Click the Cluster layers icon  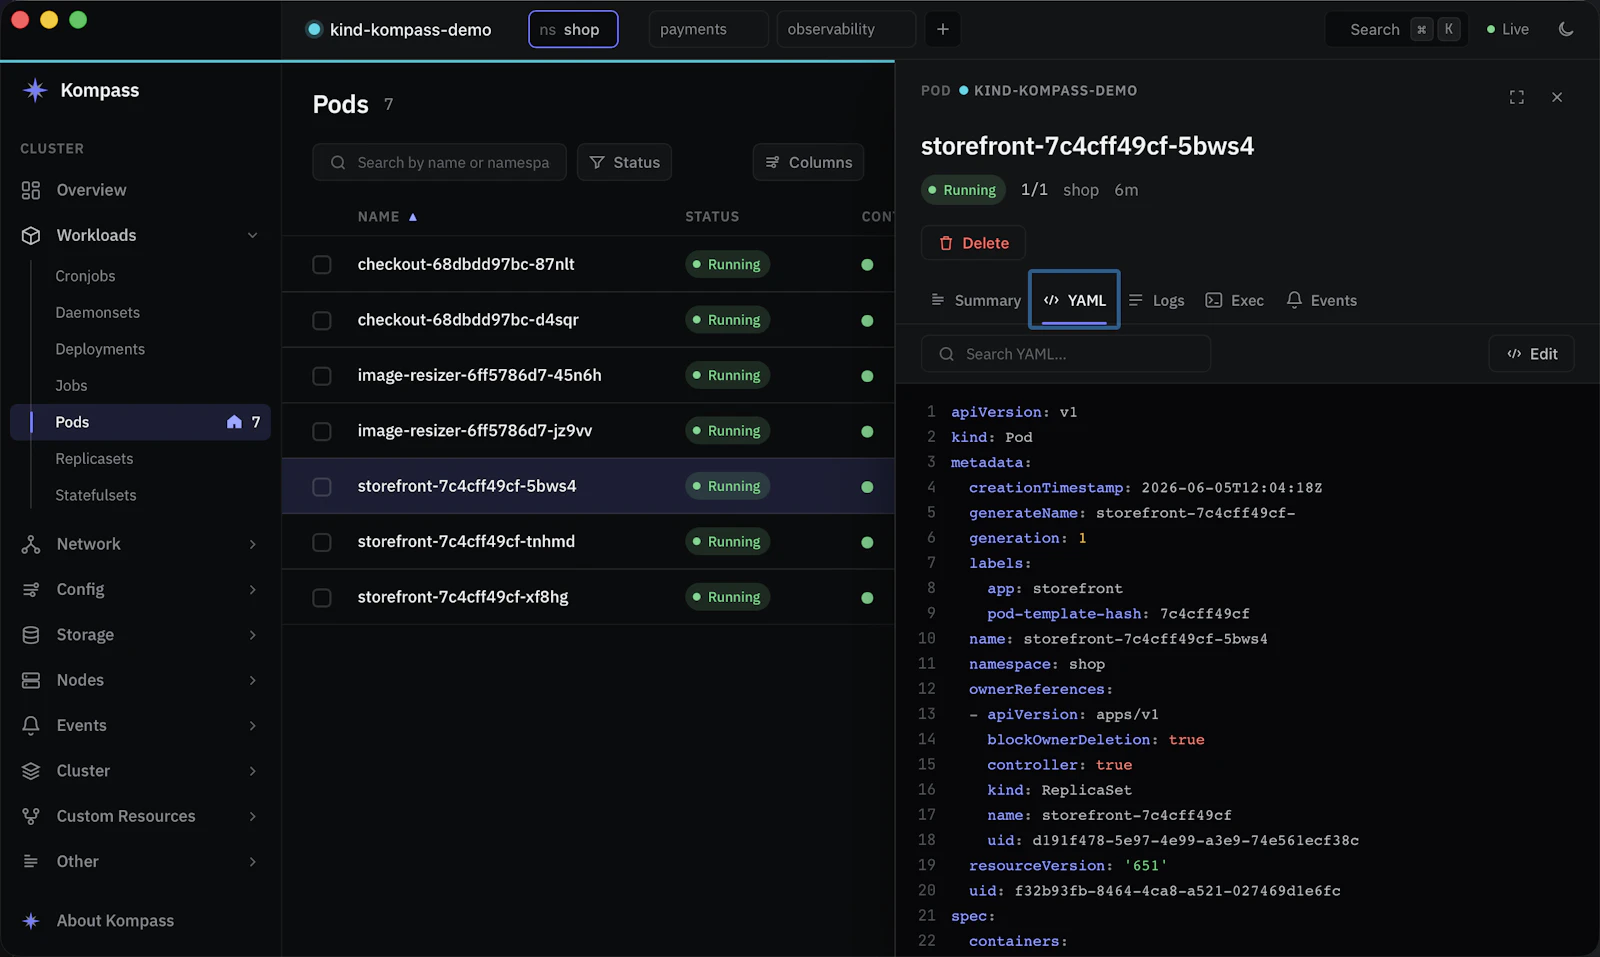(31, 771)
